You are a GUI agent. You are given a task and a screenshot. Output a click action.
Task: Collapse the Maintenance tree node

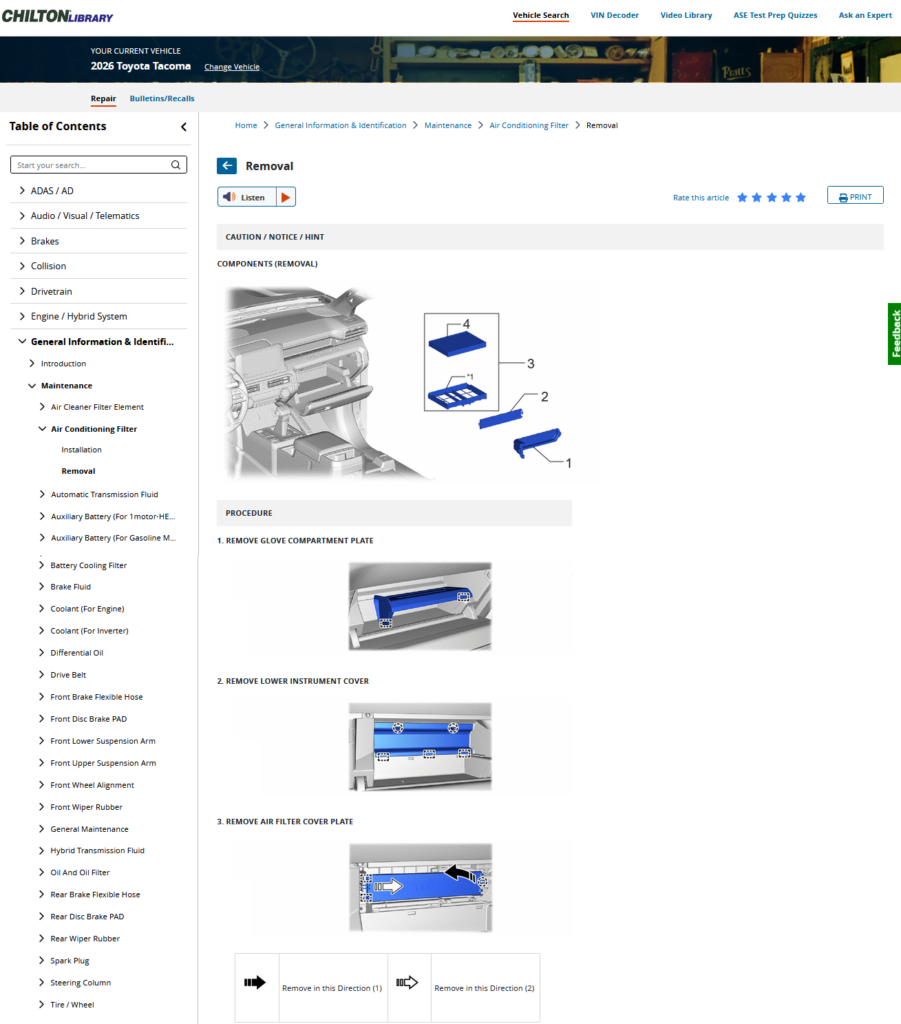tap(32, 386)
